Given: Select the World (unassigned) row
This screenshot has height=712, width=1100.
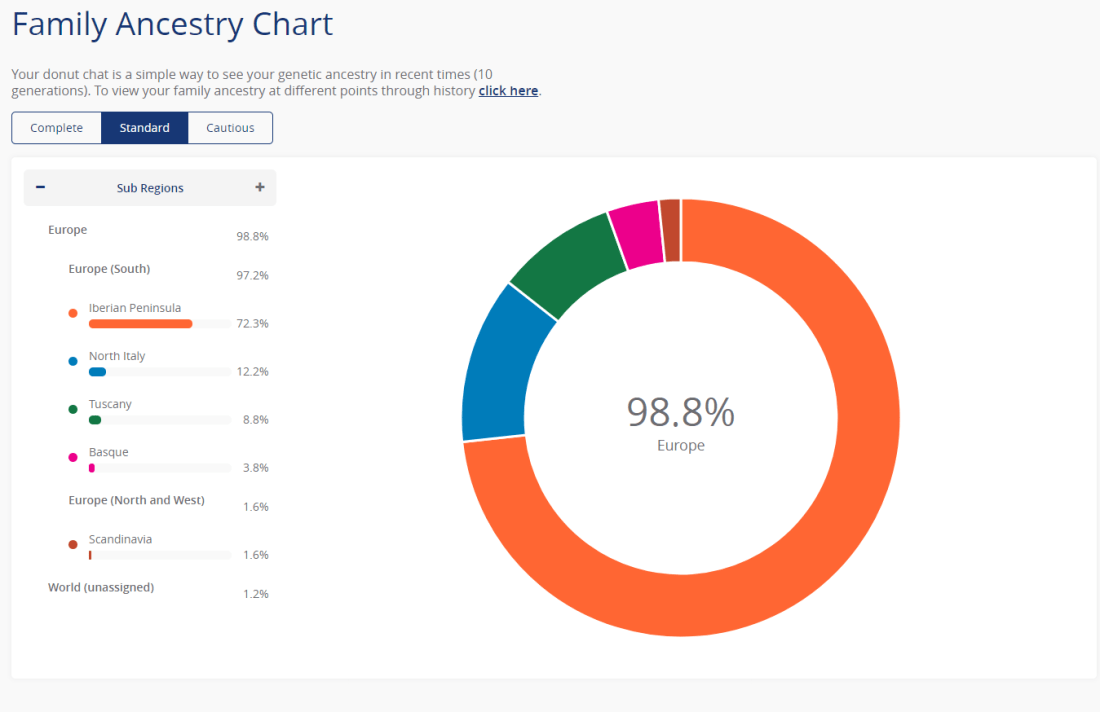Looking at the screenshot, I should point(101,587).
